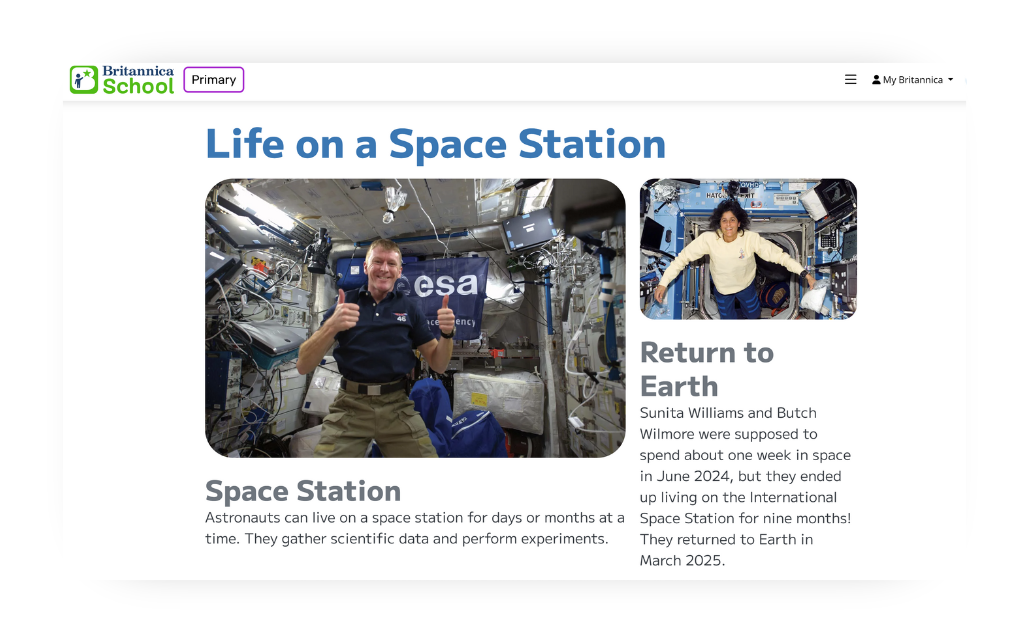Click the white bag in the floating astronaut's hand

[x=814, y=297]
